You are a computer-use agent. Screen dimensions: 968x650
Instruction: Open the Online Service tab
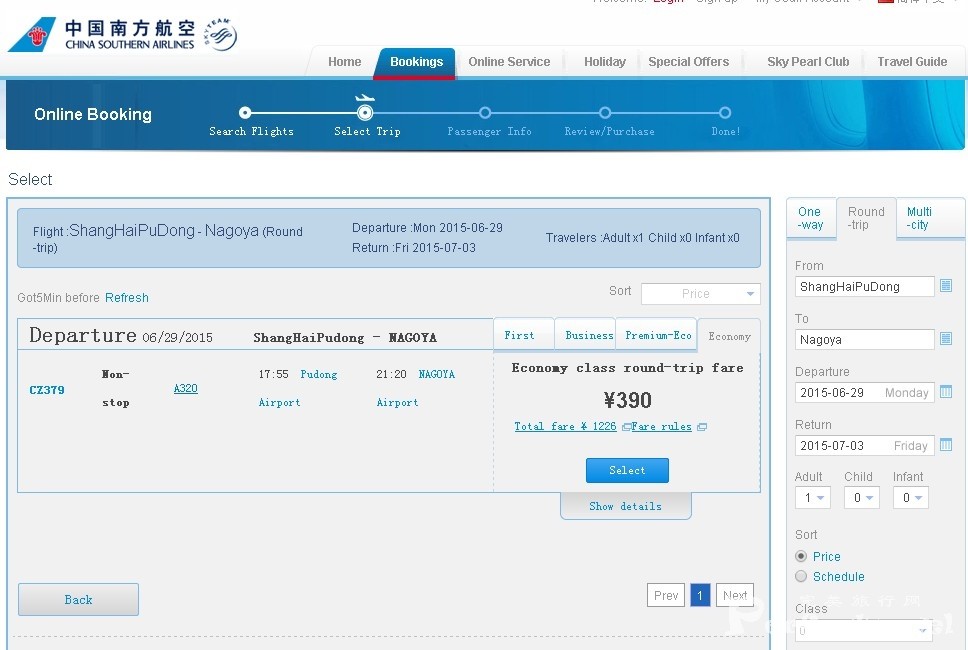pos(509,62)
